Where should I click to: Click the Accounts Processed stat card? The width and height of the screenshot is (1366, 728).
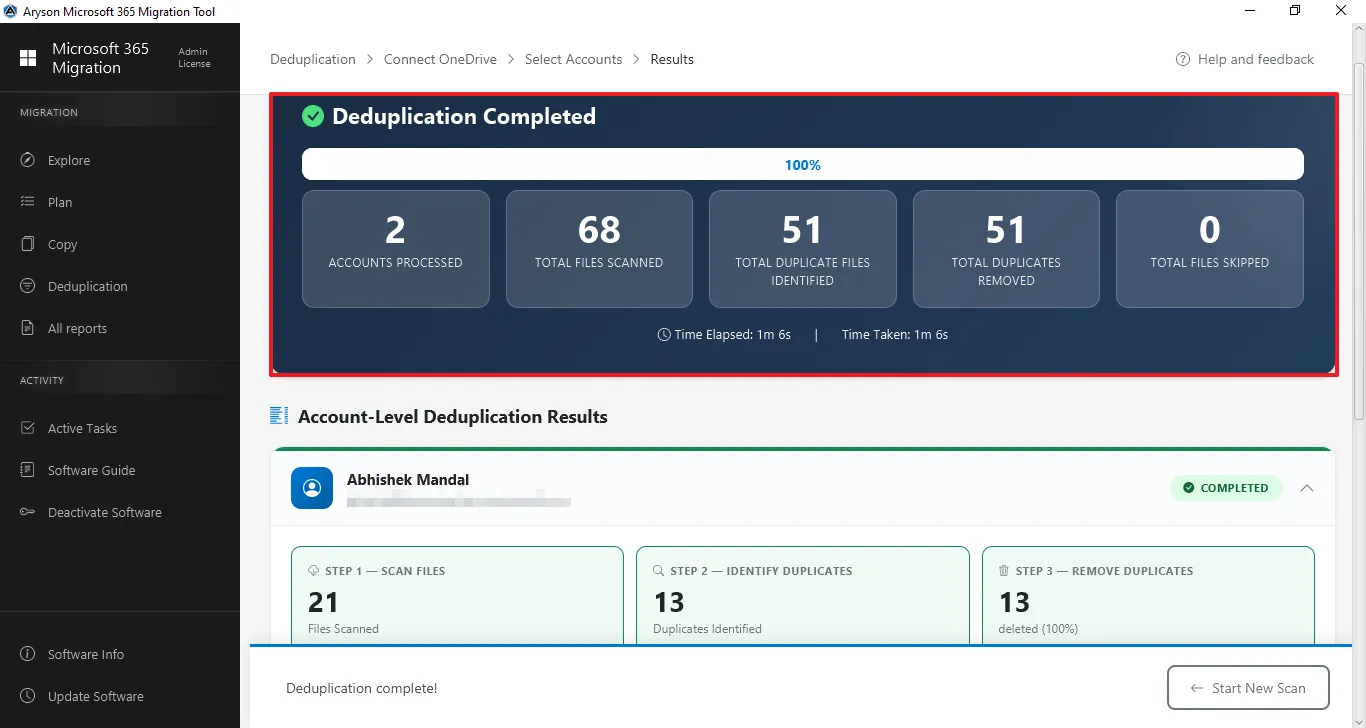396,249
